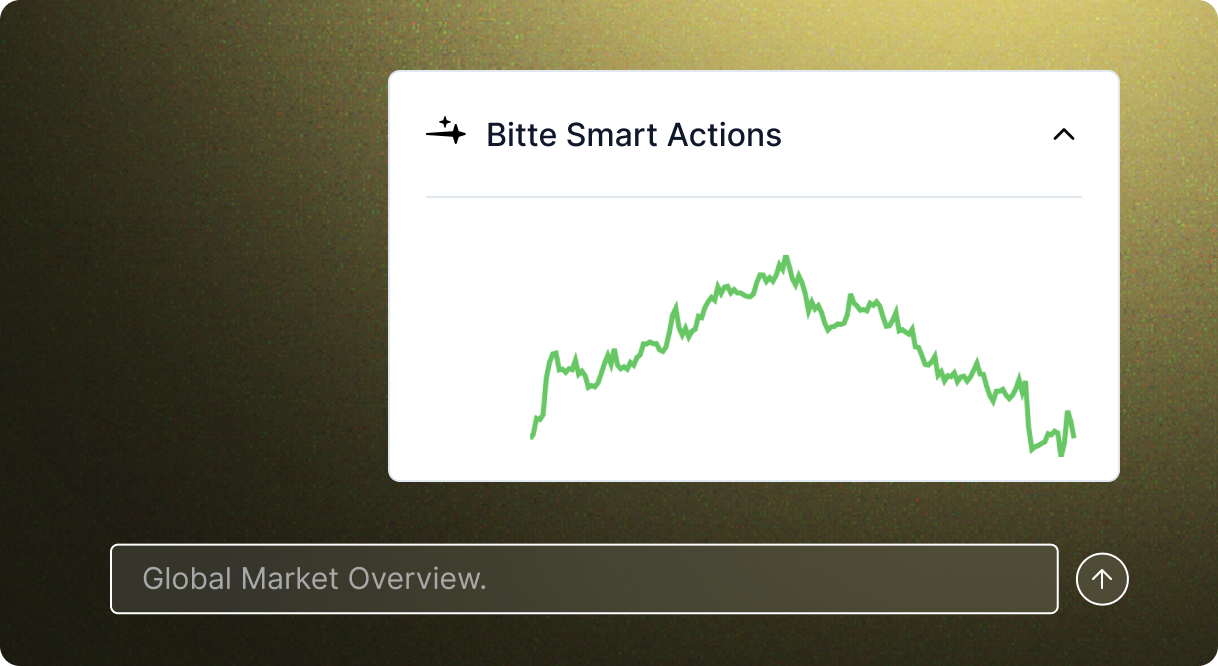Collapse the Bitte Smart Actions panel
This screenshot has width=1218, height=666.
point(1063,134)
